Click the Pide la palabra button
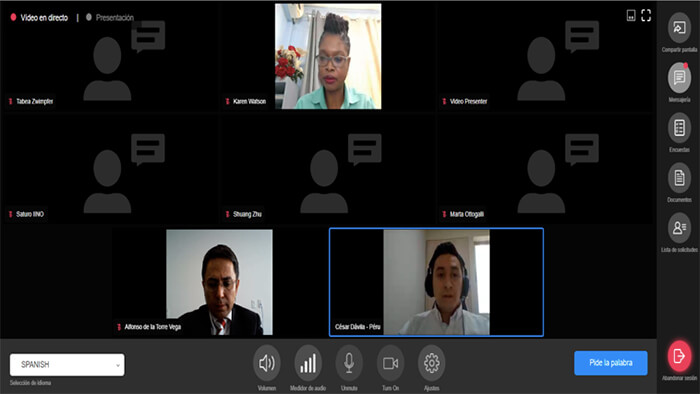 [611, 363]
